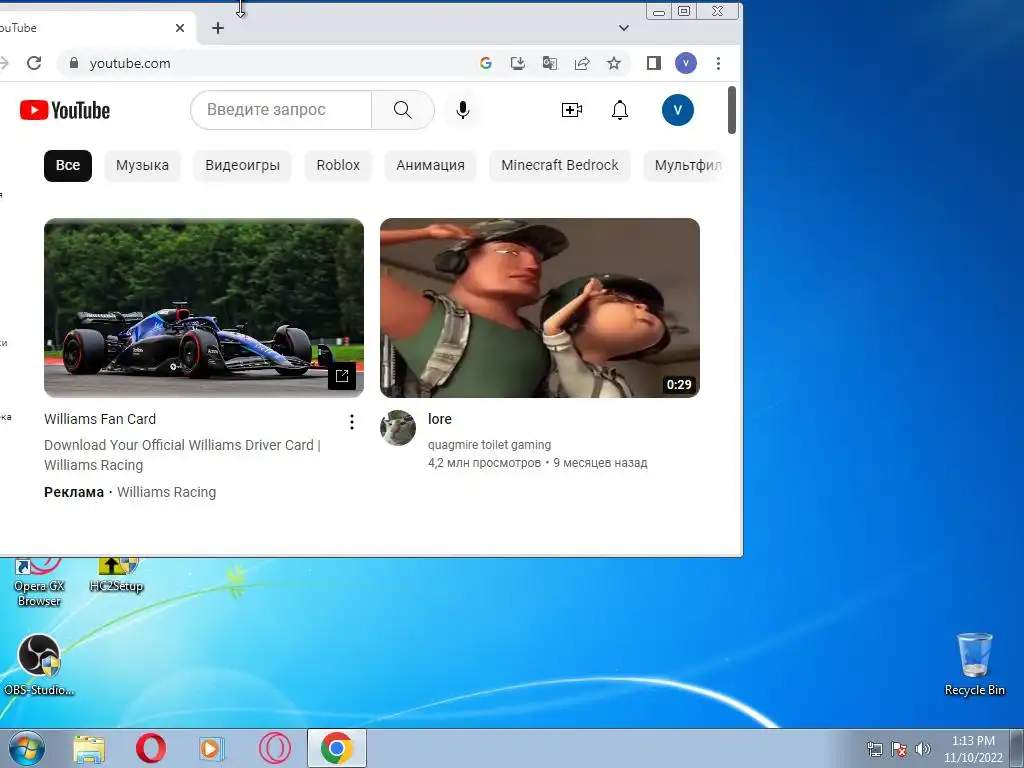Open volume speaker tray icon
Screen dimensions: 1024x768
coord(923,749)
